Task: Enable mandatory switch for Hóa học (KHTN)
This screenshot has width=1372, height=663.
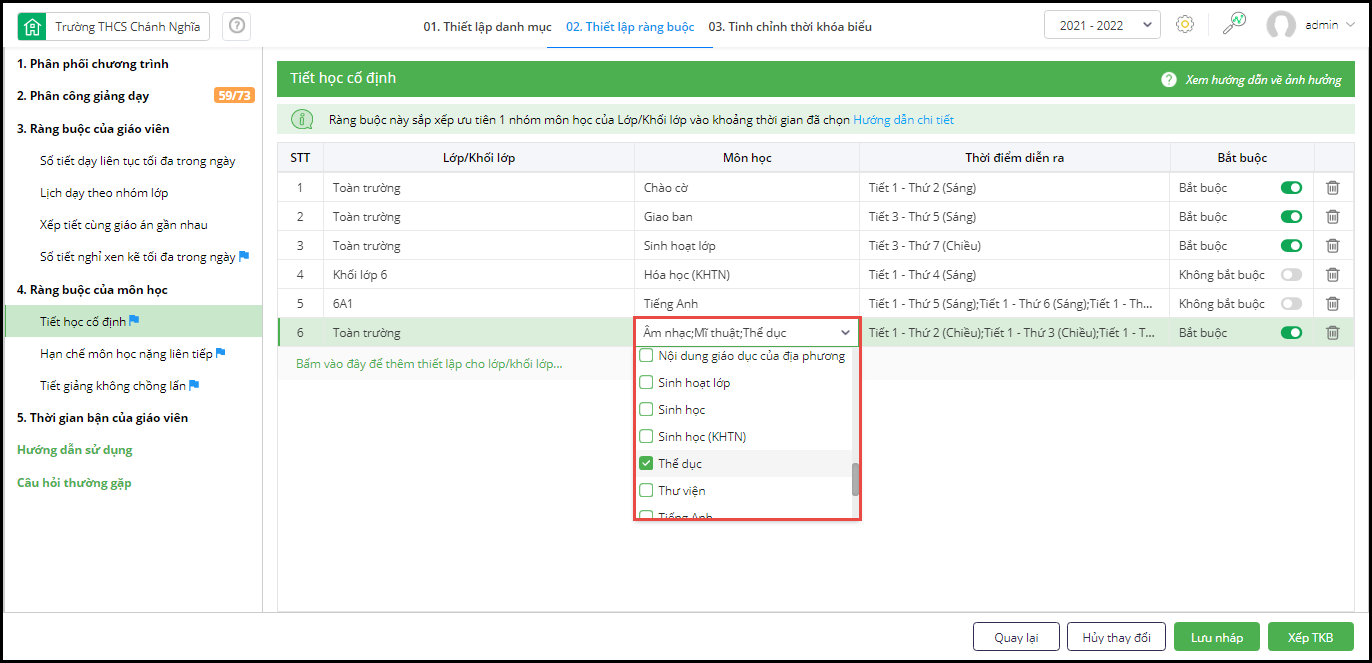Action: tap(1291, 275)
